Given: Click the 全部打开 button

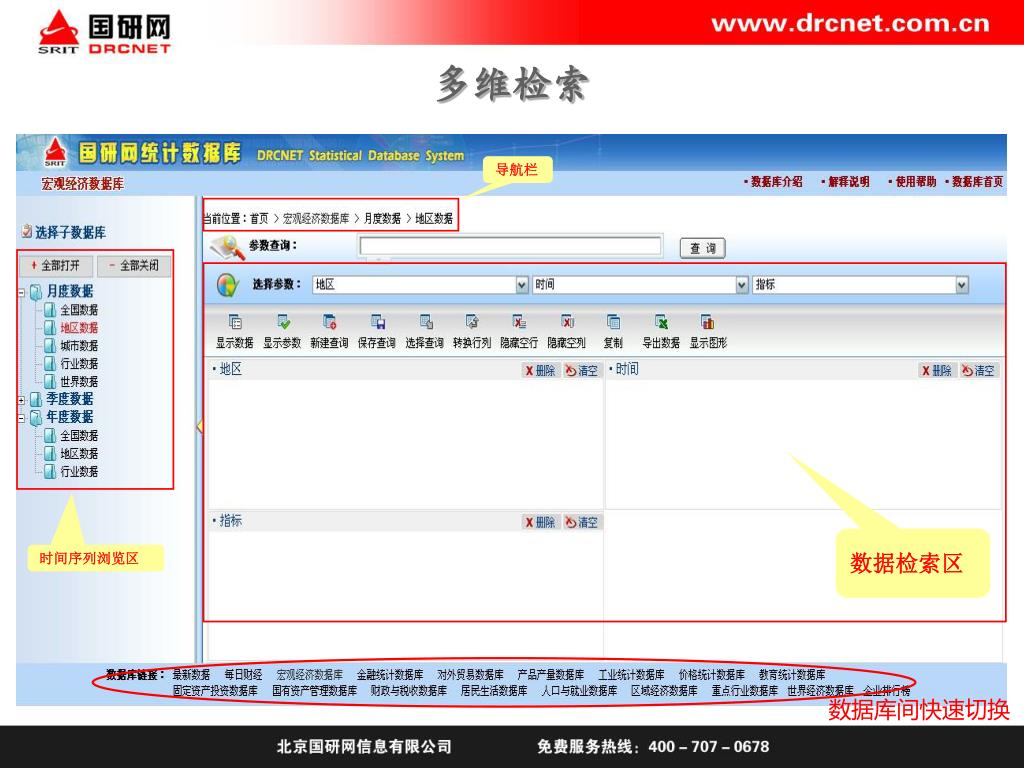Looking at the screenshot, I should (x=56, y=266).
